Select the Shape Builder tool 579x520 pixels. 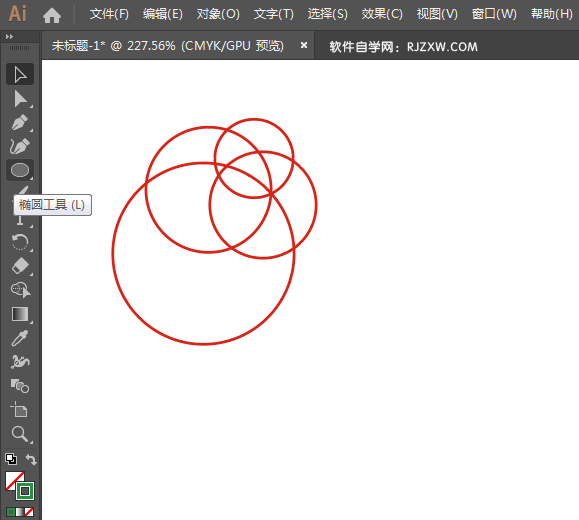(20, 290)
